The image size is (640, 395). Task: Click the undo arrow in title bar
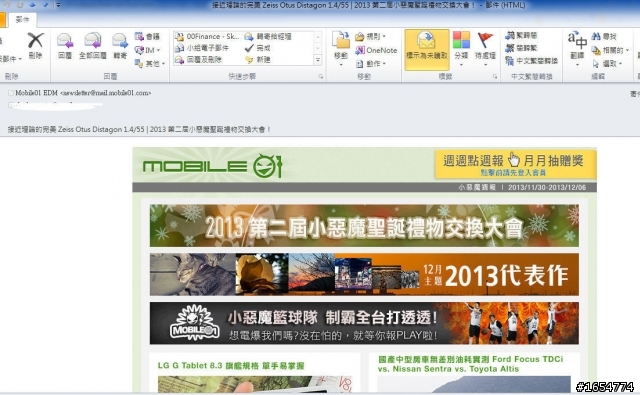[8, 5]
